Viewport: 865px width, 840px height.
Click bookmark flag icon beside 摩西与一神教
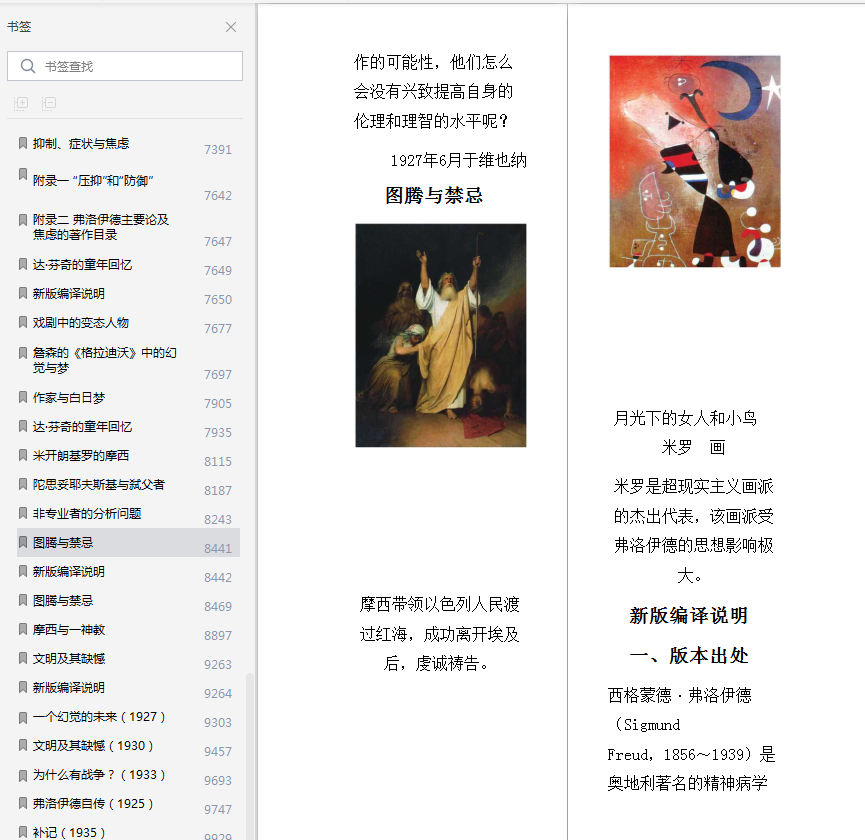(23, 629)
